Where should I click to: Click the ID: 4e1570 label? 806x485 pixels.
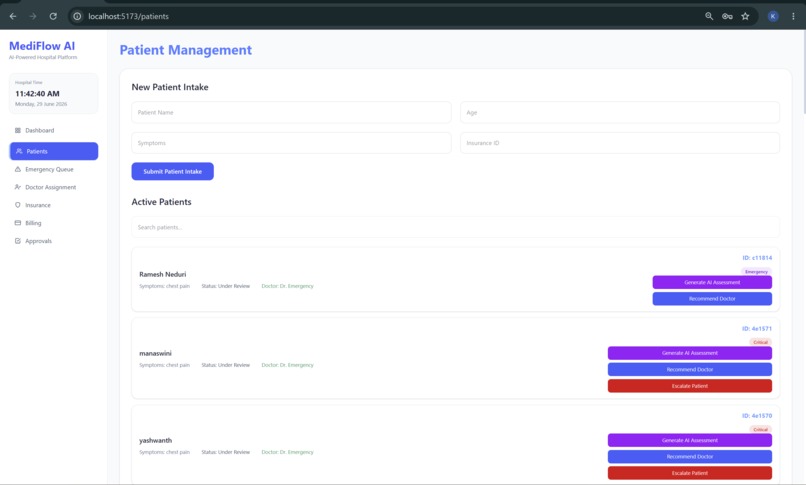[x=757, y=416]
